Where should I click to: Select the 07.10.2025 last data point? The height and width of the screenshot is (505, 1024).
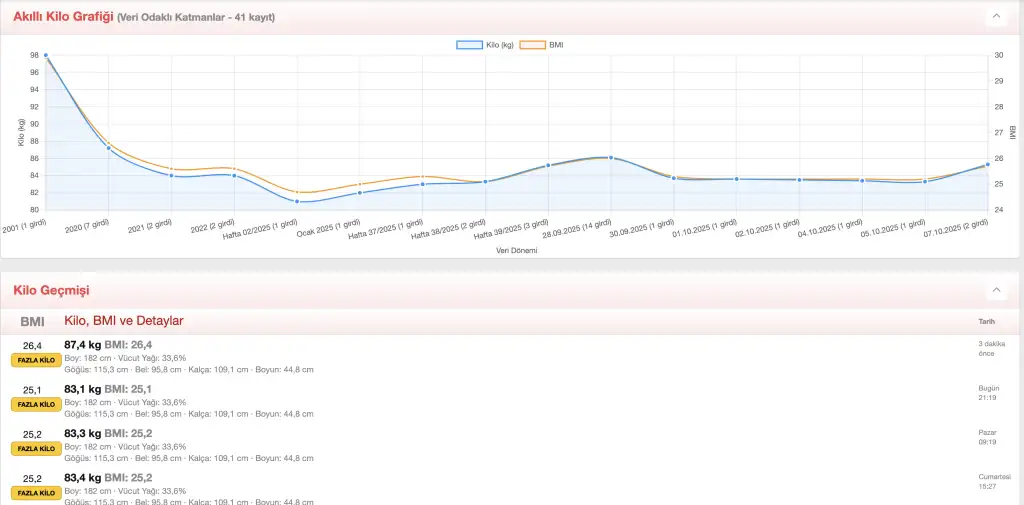coord(987,164)
